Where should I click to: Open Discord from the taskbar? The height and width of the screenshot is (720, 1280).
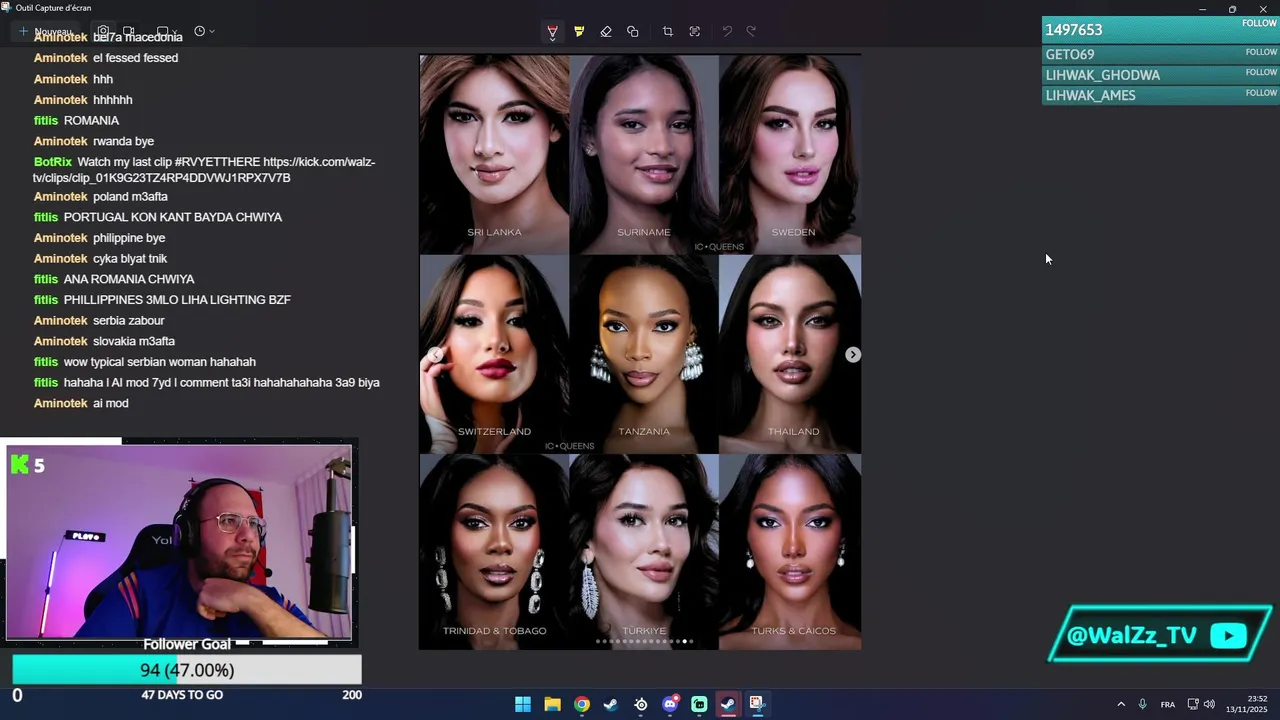click(x=670, y=704)
